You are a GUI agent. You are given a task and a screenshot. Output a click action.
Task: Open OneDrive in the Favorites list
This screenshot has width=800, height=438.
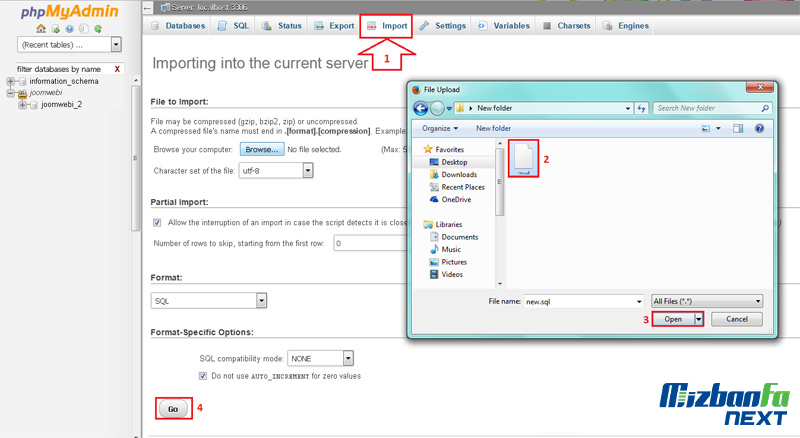pyautogui.click(x=458, y=199)
